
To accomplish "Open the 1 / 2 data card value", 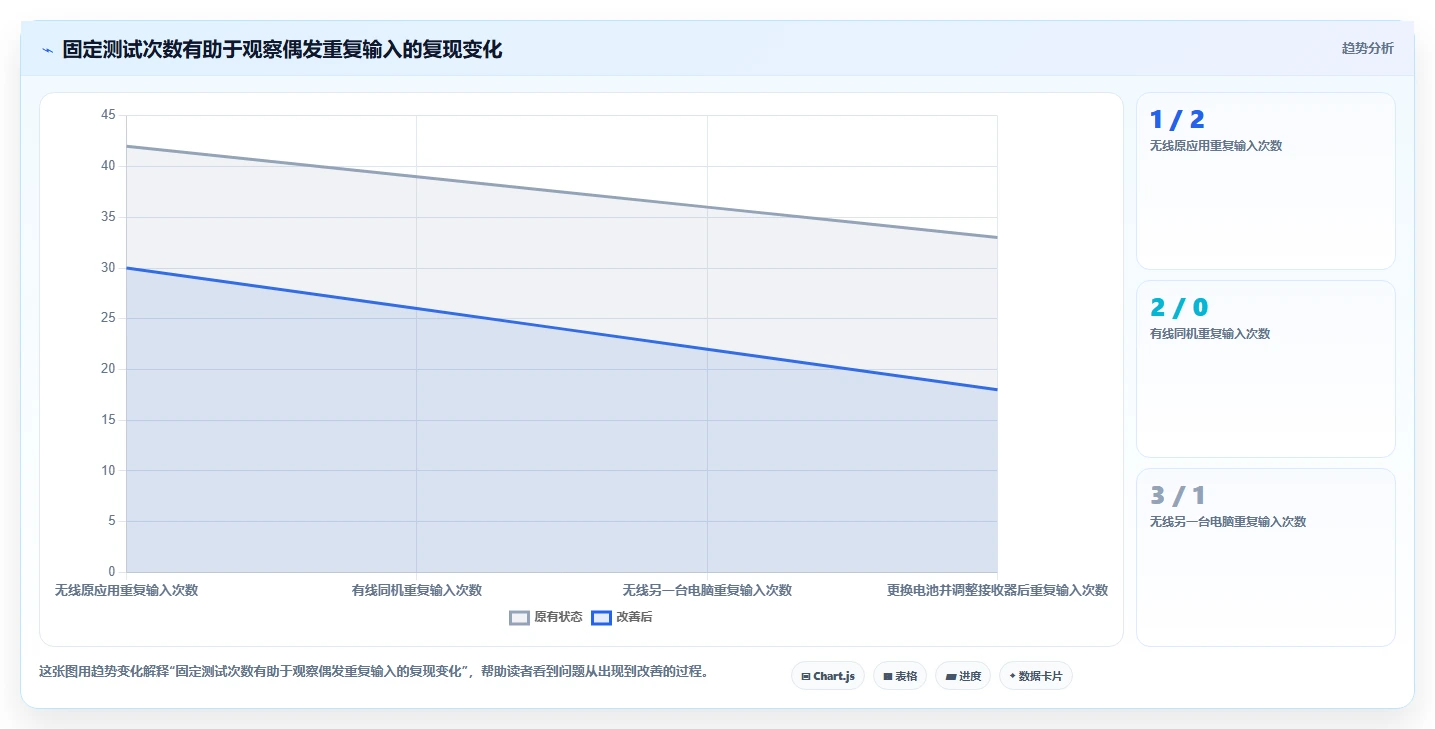I will pyautogui.click(x=1177, y=120).
